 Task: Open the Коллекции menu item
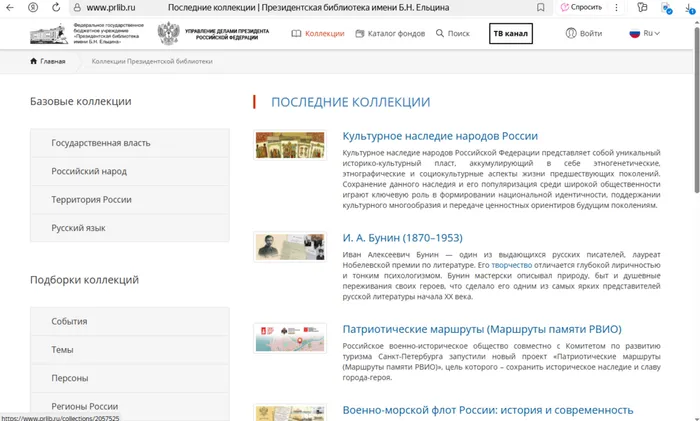click(x=318, y=33)
